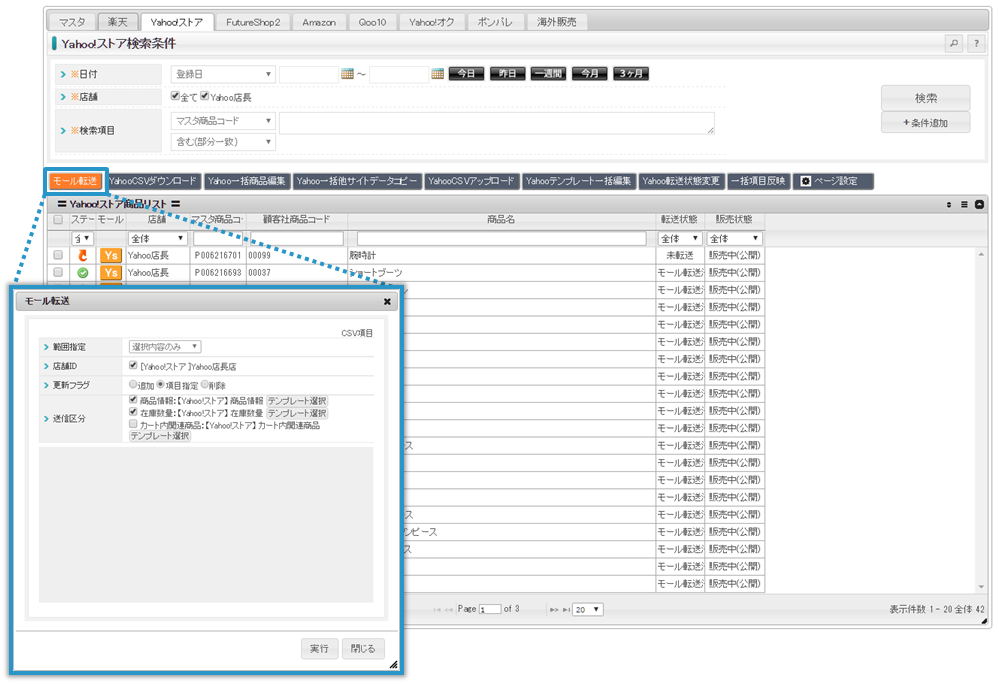The image size is (999, 684).
Task: Open ページ設定 page settings
Action: [833, 182]
